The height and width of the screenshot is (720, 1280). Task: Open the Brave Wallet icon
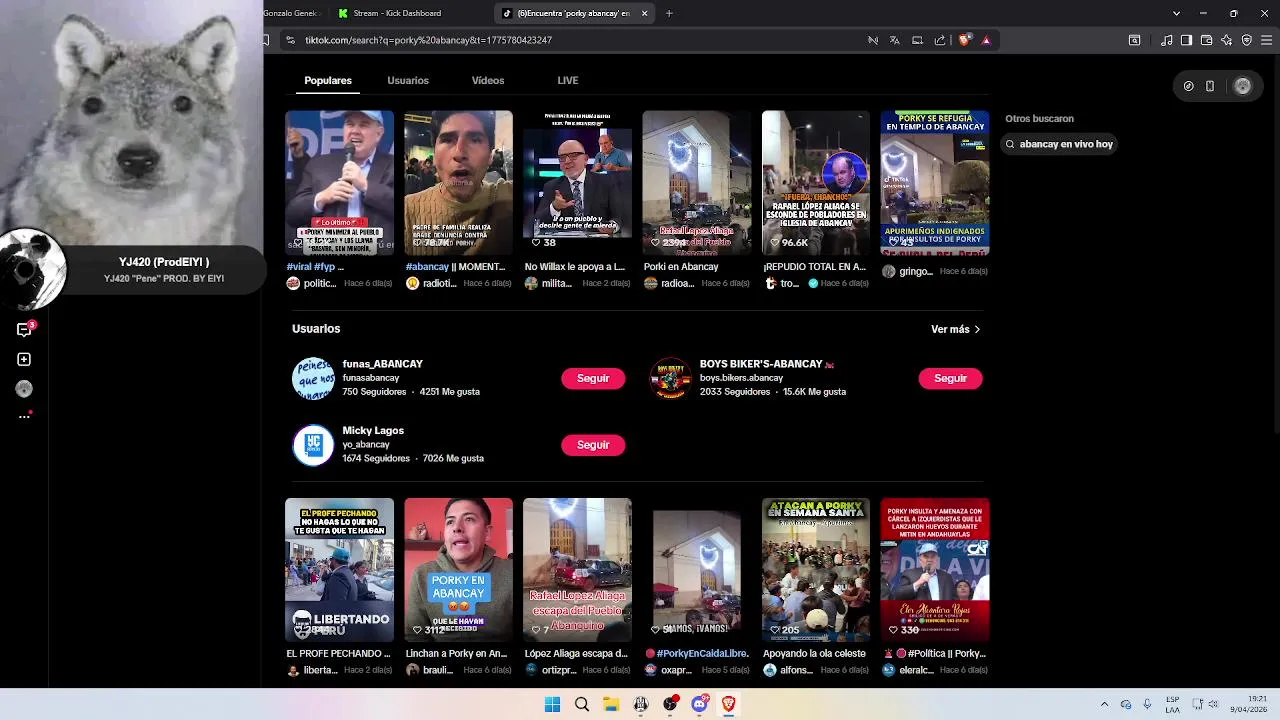(1207, 40)
